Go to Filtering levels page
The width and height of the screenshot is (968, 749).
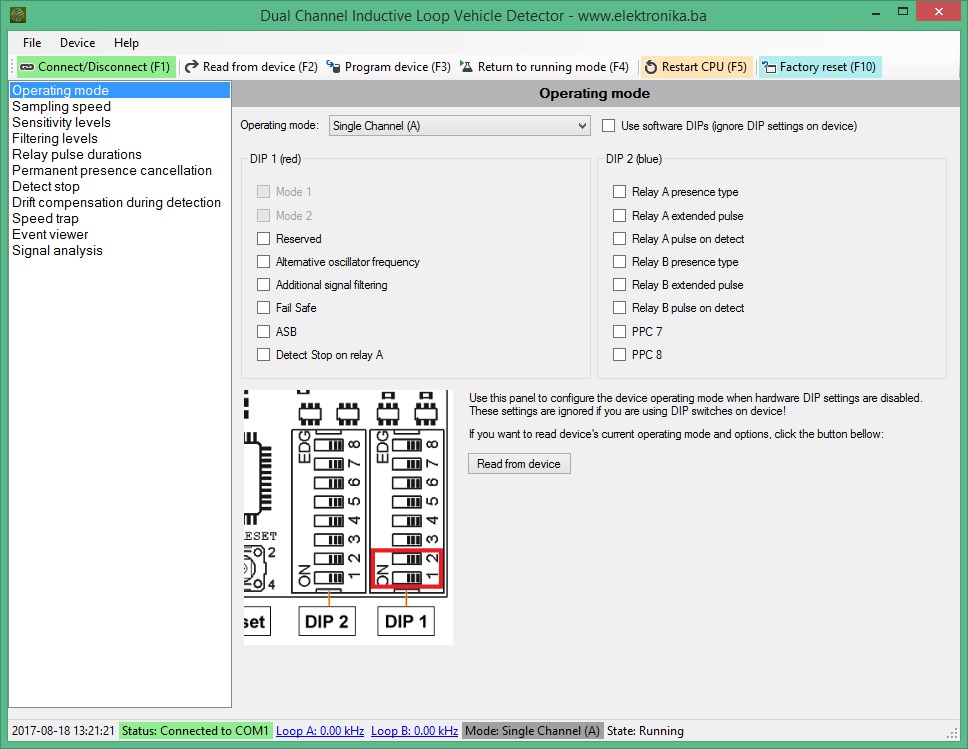tap(120, 138)
